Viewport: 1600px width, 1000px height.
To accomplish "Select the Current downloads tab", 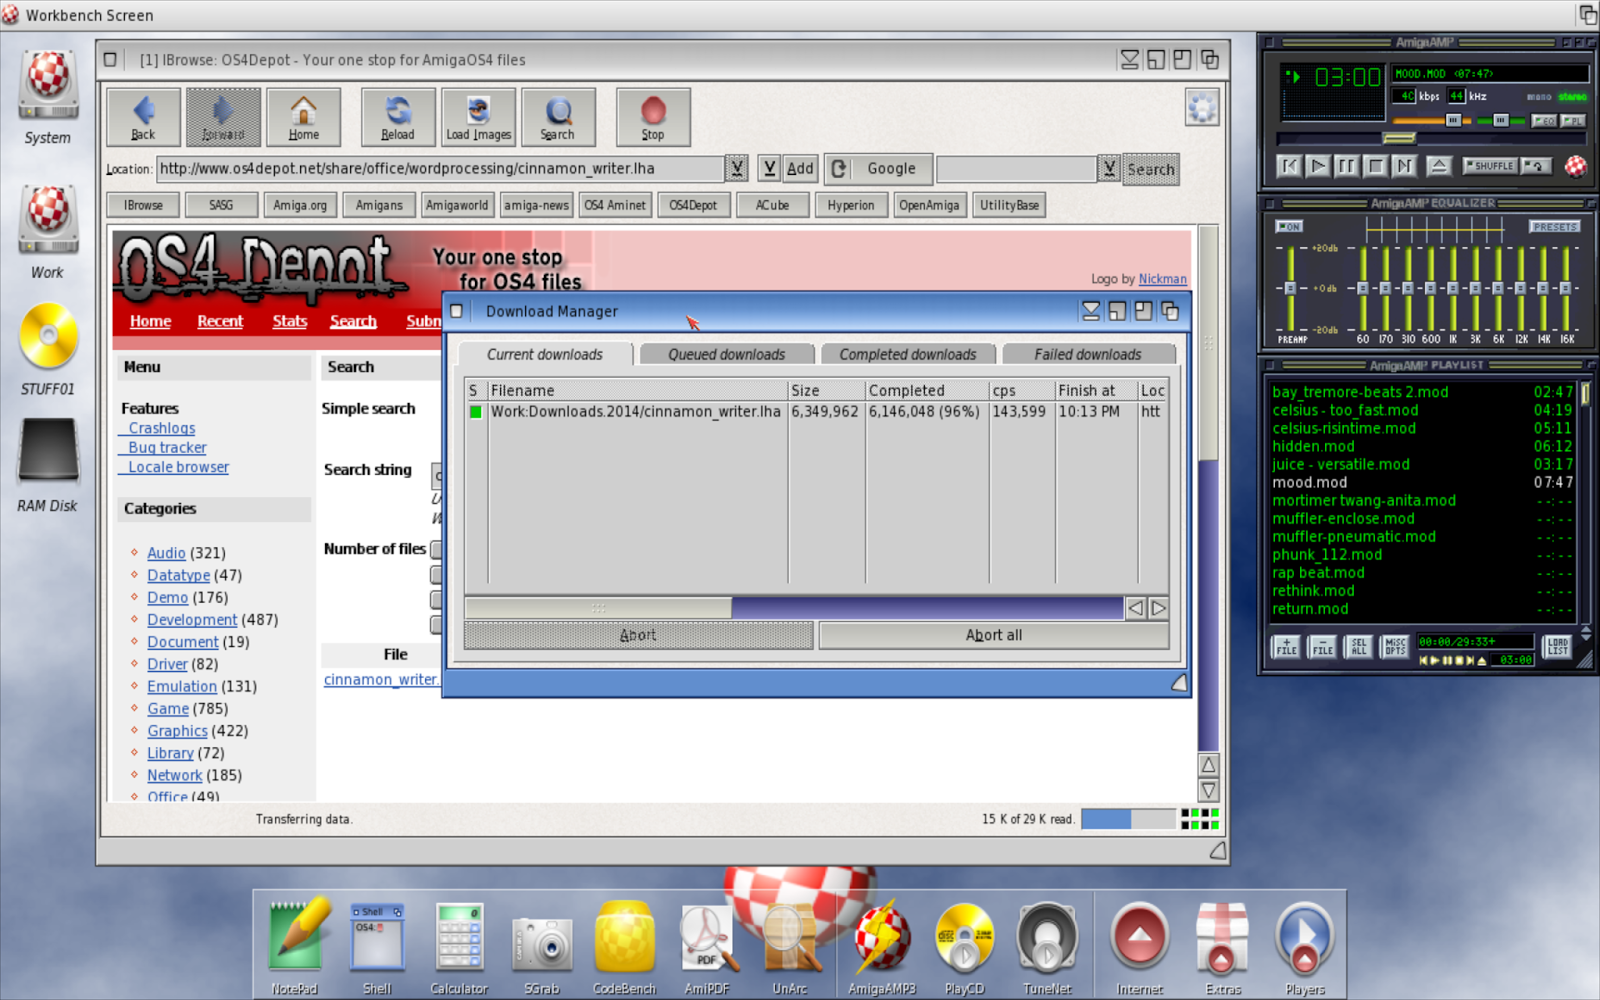I will [x=545, y=354].
